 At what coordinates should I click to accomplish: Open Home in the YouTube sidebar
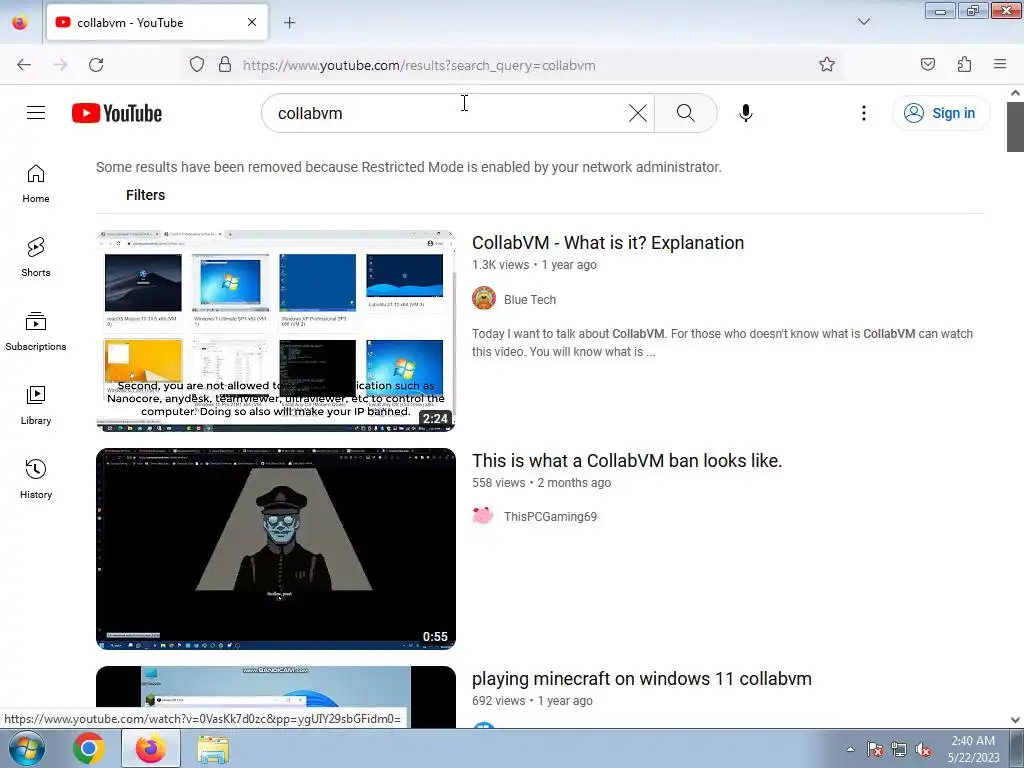click(x=36, y=184)
